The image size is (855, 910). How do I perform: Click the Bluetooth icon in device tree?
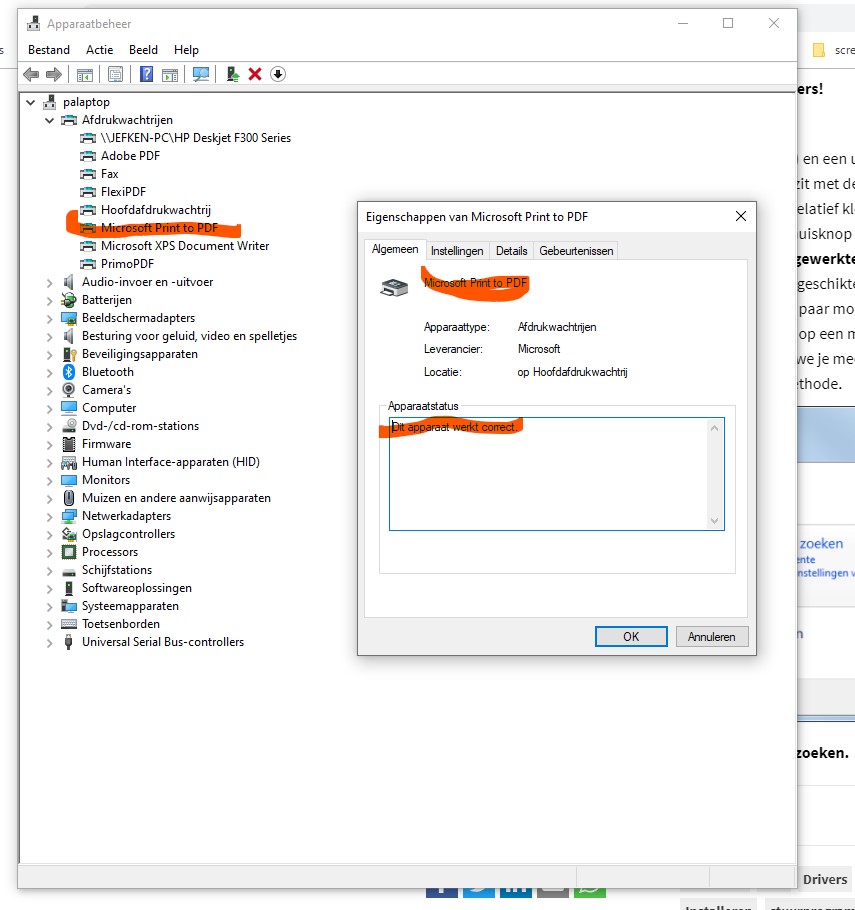pos(69,372)
